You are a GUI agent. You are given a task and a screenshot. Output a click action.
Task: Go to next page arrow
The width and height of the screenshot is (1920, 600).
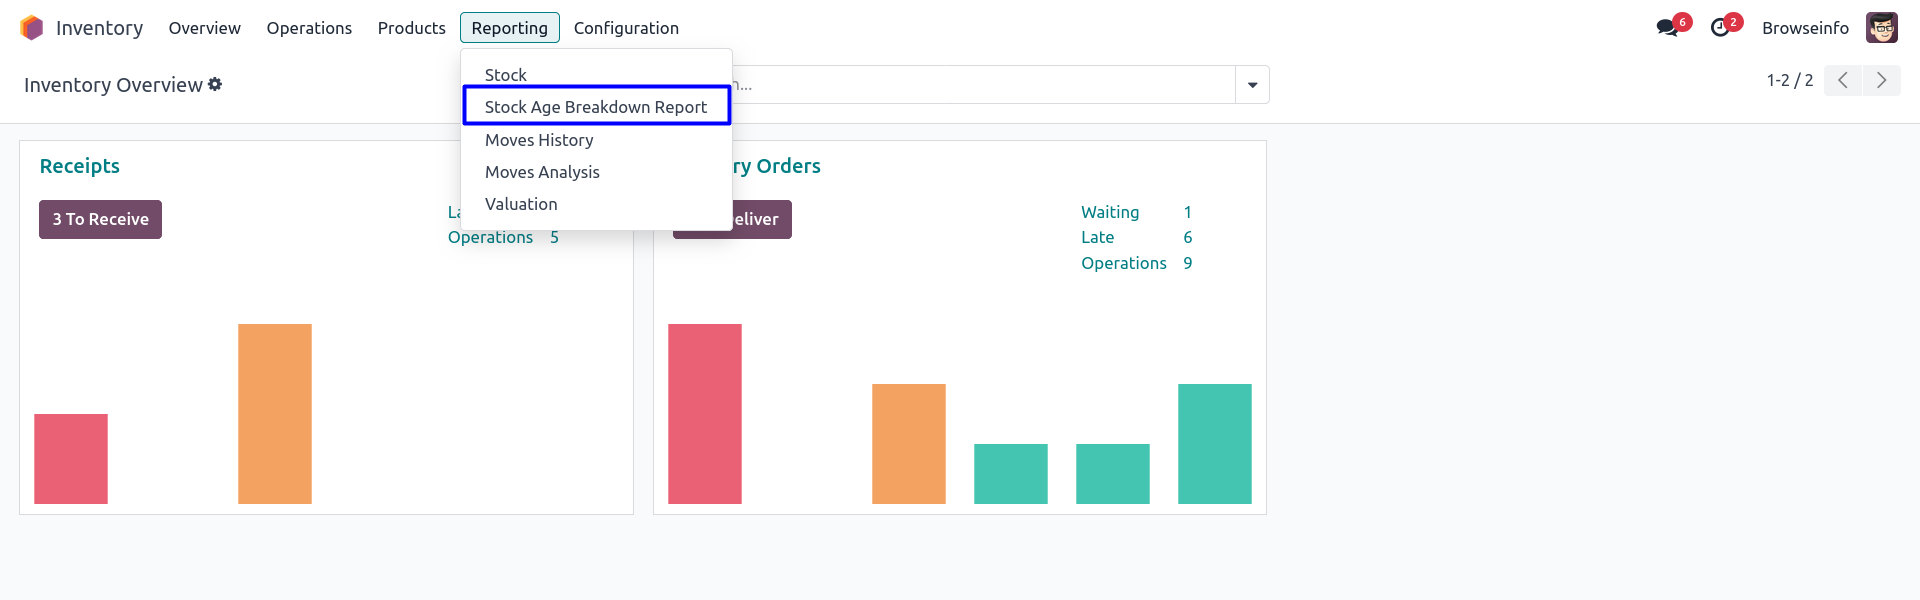coord(1881,81)
